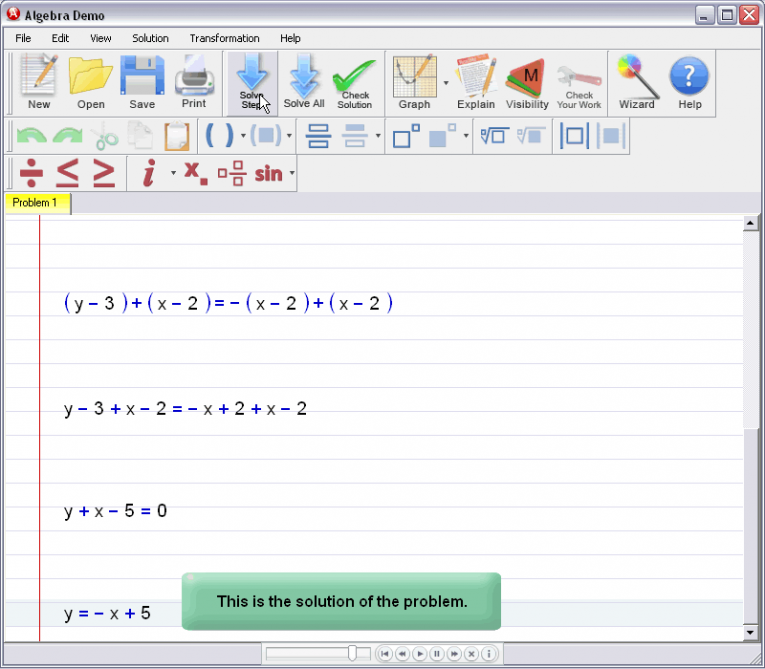Click the faded exponent-on-selection icon

pos(443,136)
